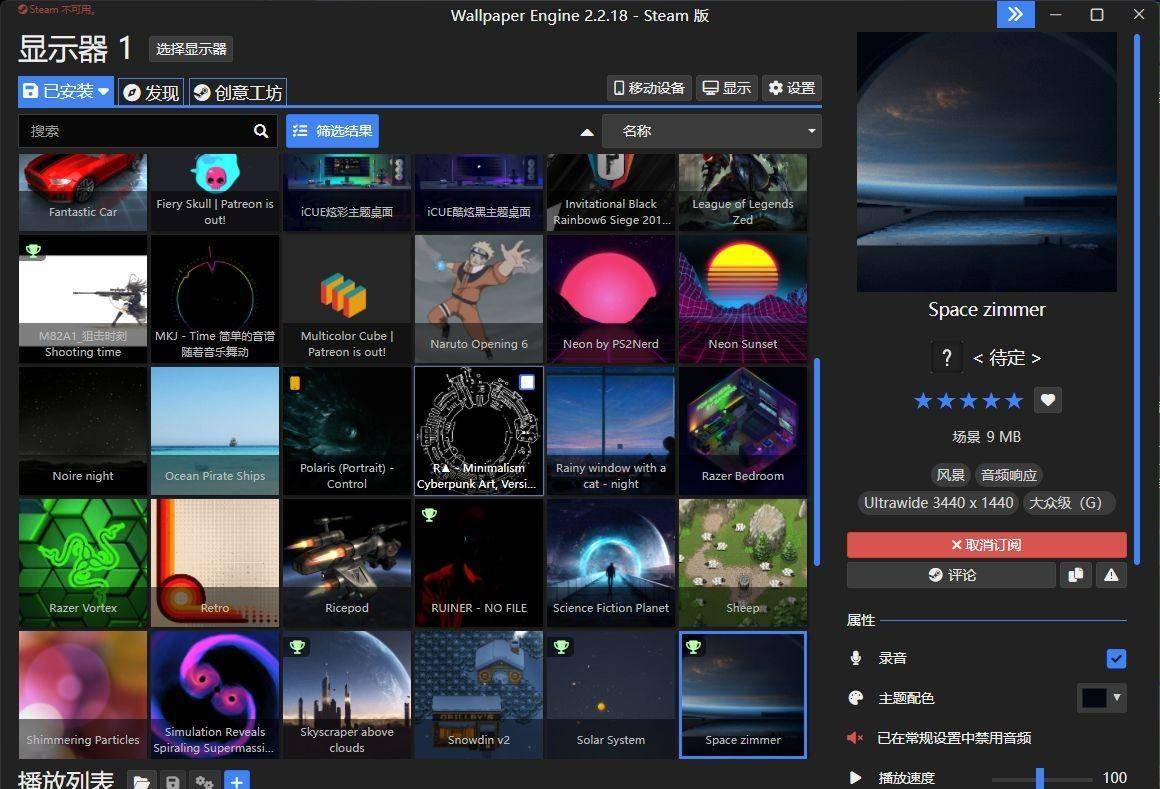
Task: Click the question mark rating icon
Action: [x=946, y=358]
